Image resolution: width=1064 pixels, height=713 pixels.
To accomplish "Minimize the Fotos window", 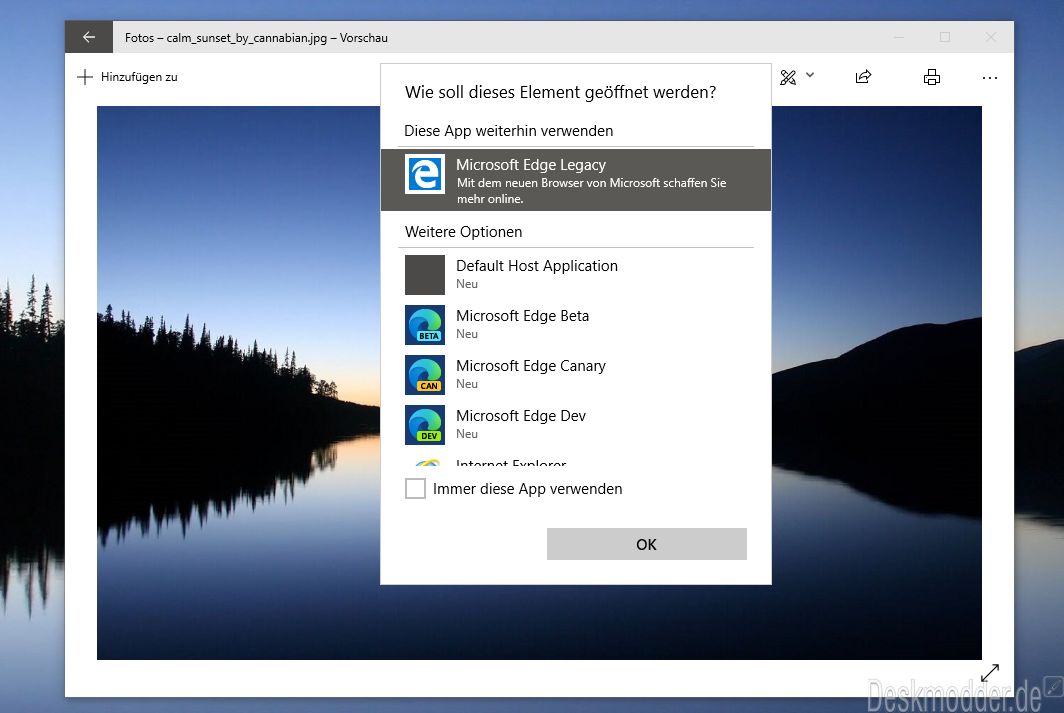I will [899, 37].
